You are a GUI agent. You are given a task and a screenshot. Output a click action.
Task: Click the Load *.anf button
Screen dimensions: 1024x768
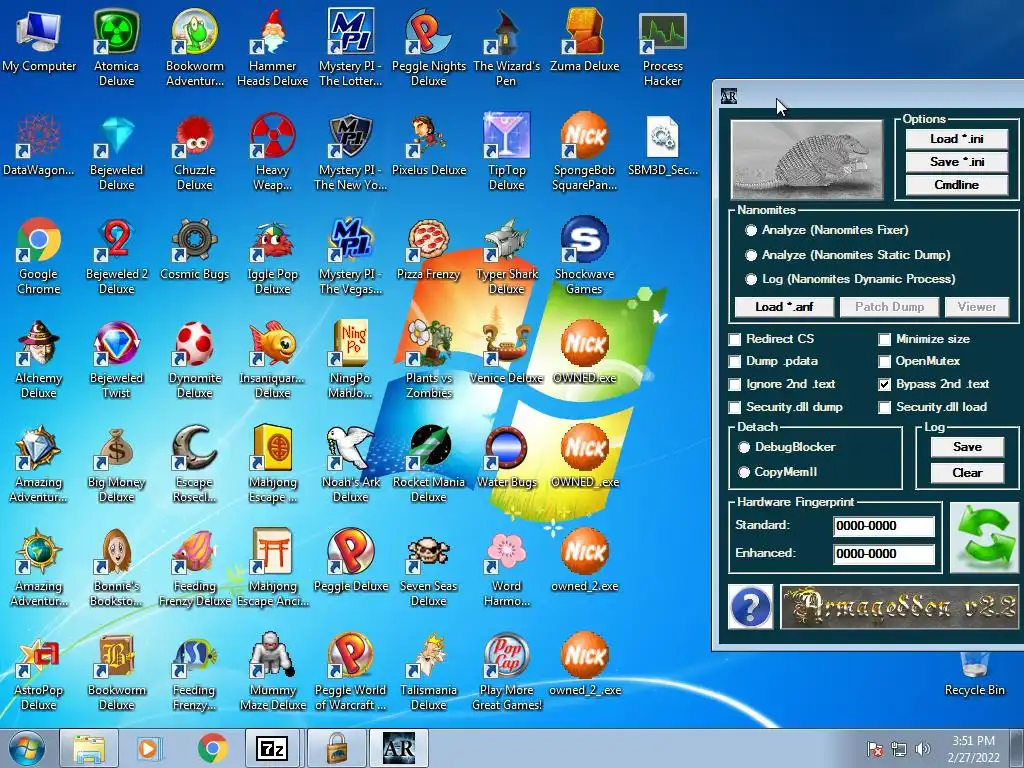coord(784,307)
